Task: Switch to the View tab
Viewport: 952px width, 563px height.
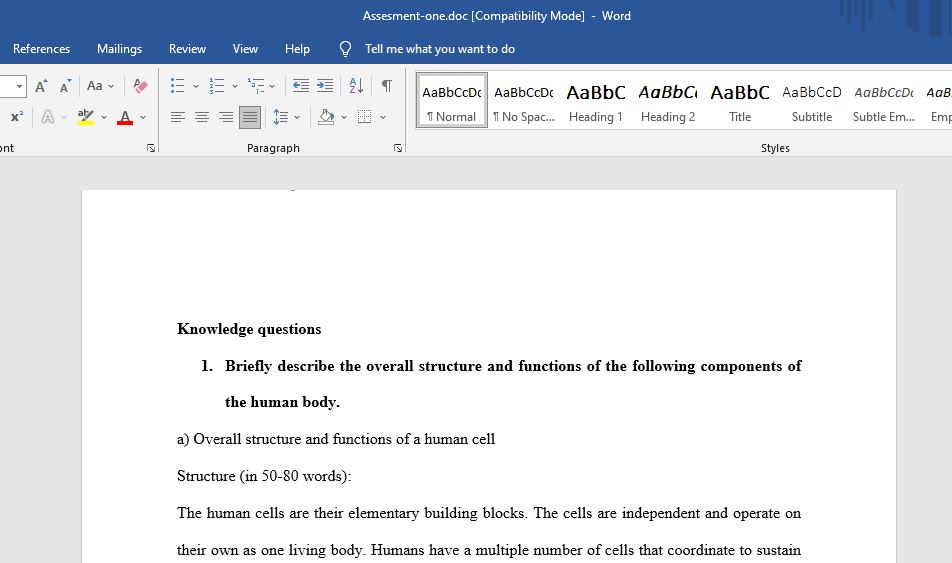Action: tap(245, 49)
